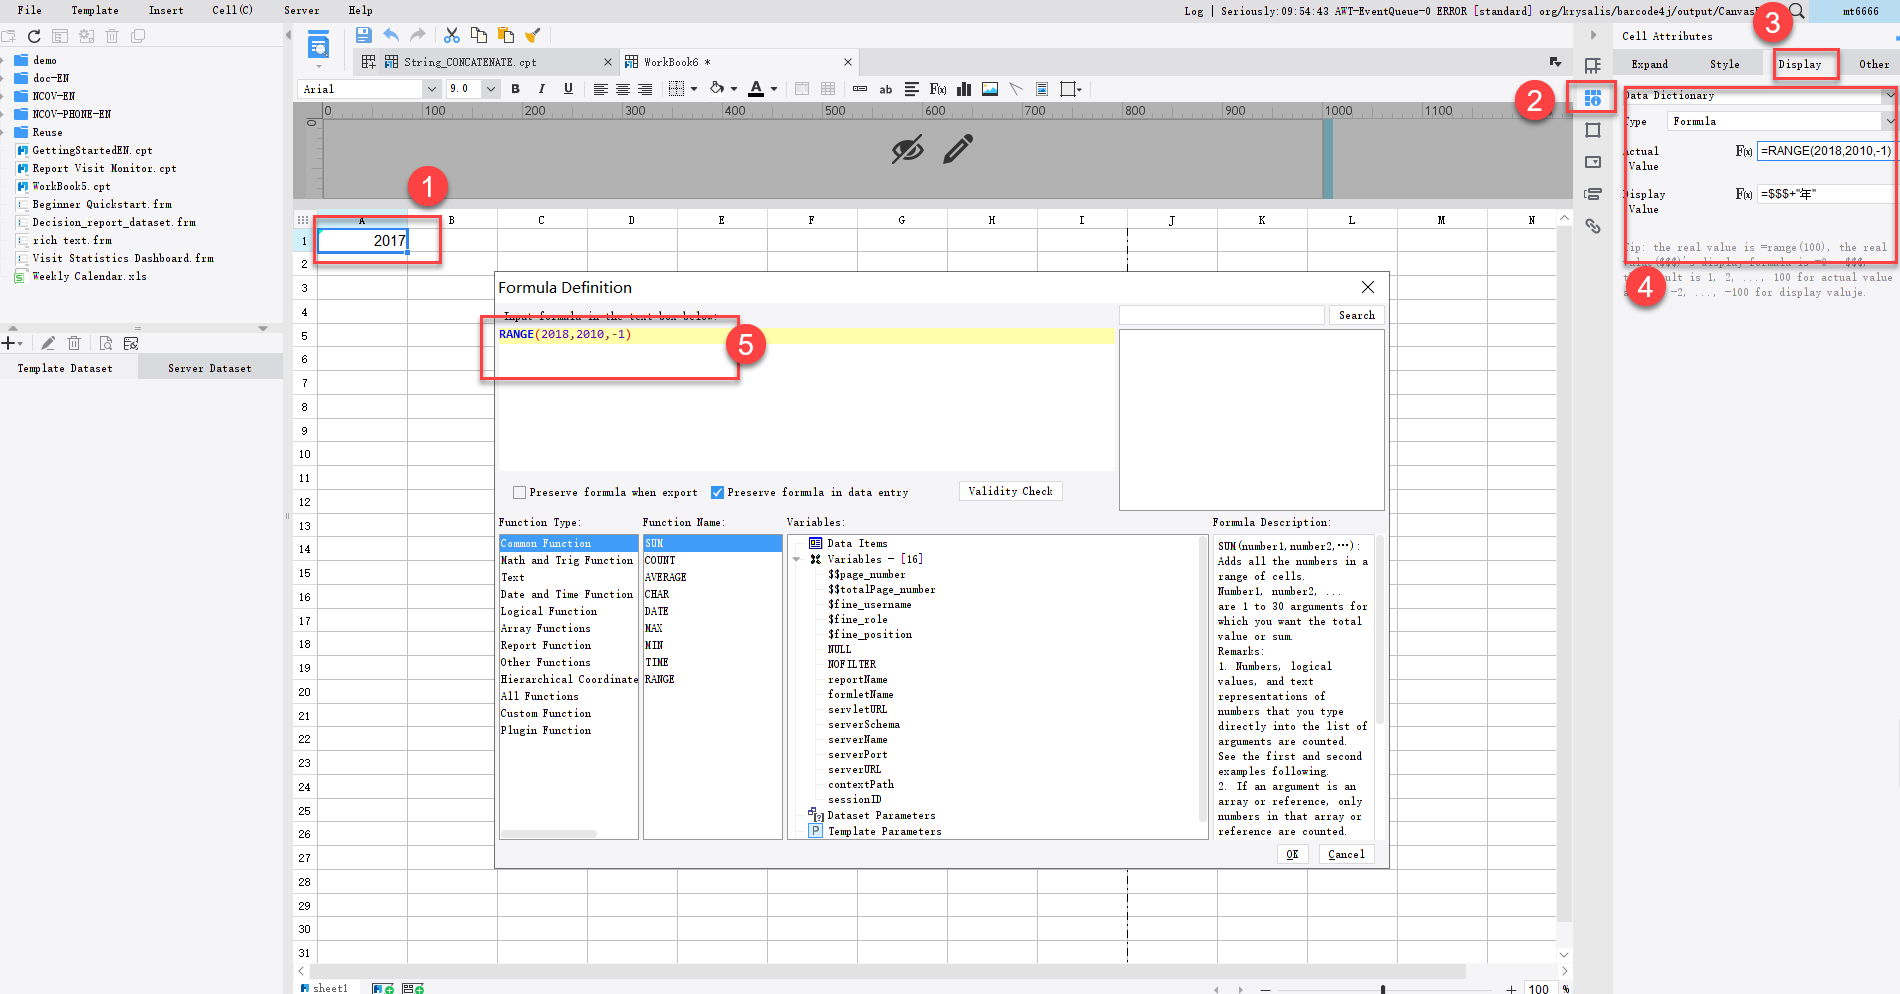Run the Validity Check button
Image resolution: width=1900 pixels, height=994 pixels.
pyautogui.click(x=1010, y=491)
